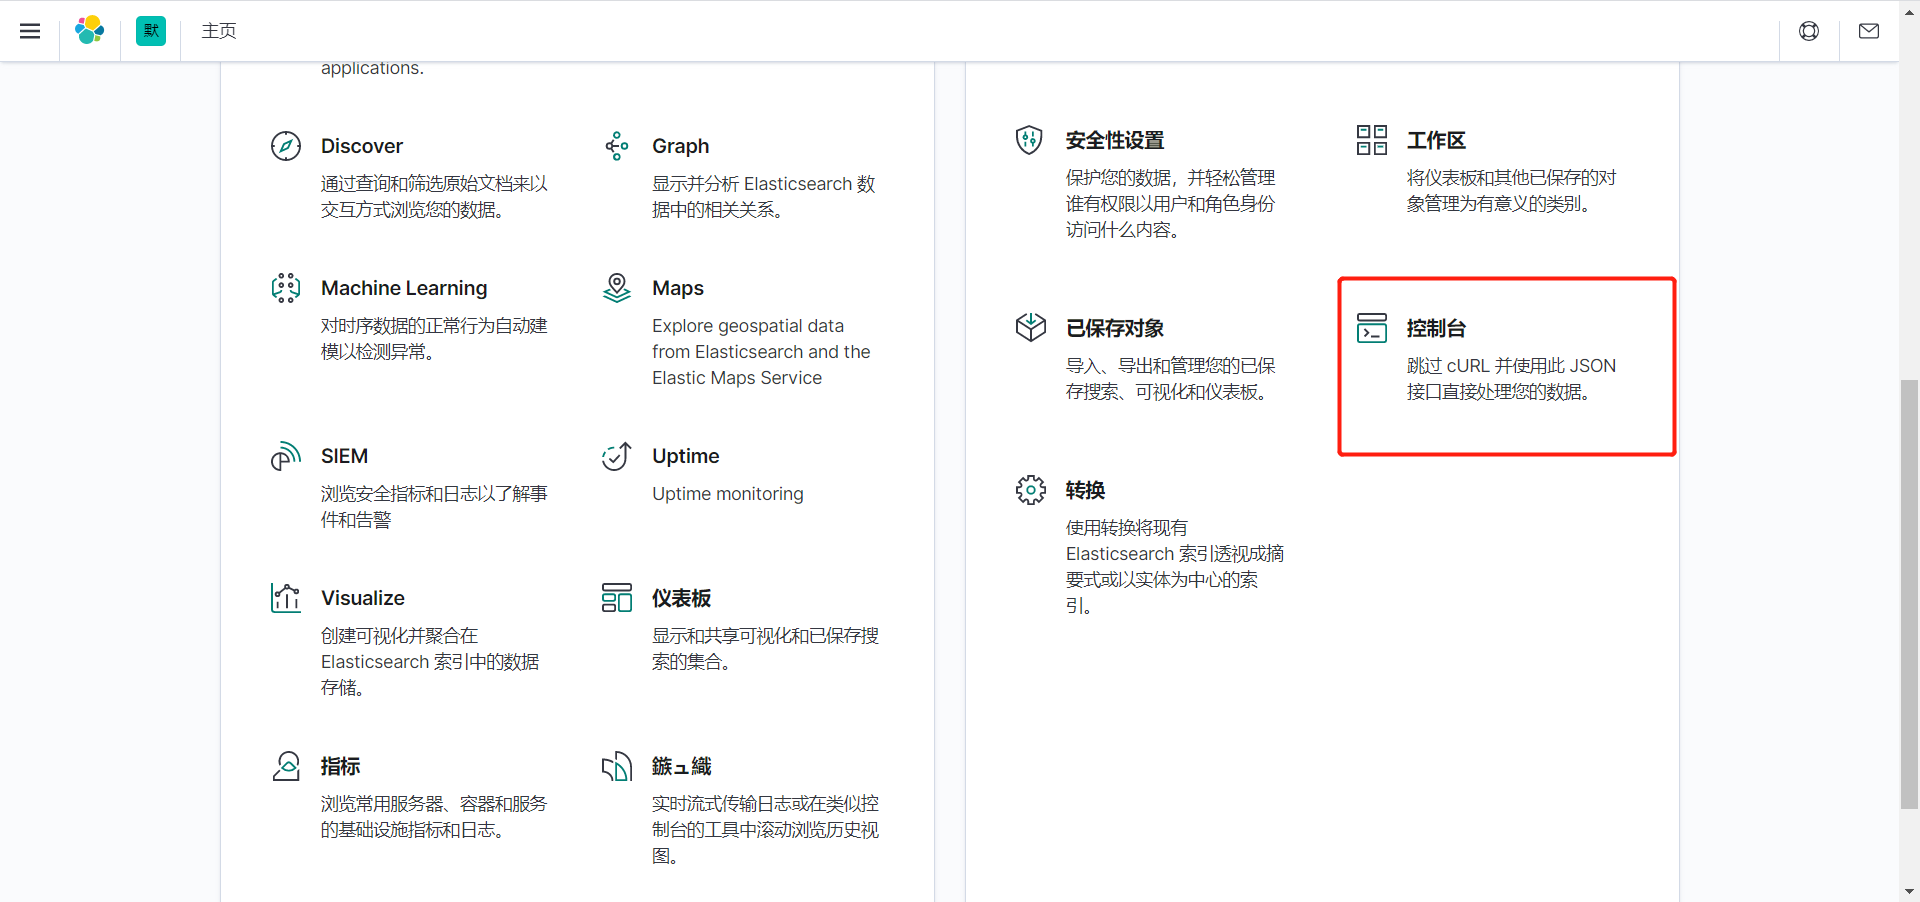Click the 仪表板 dashboard icon
1920x902 pixels.
617,598
